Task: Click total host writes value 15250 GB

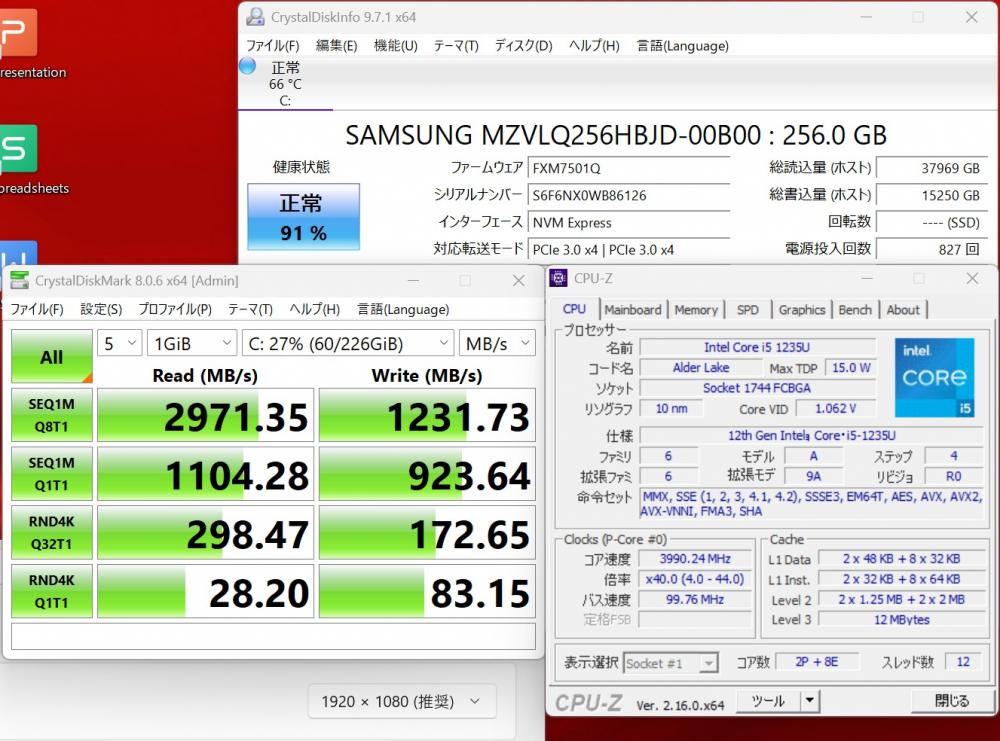Action: [932, 195]
